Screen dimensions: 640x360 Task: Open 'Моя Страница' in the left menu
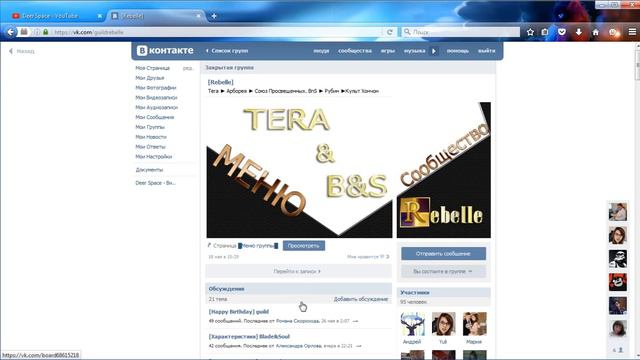click(152, 68)
